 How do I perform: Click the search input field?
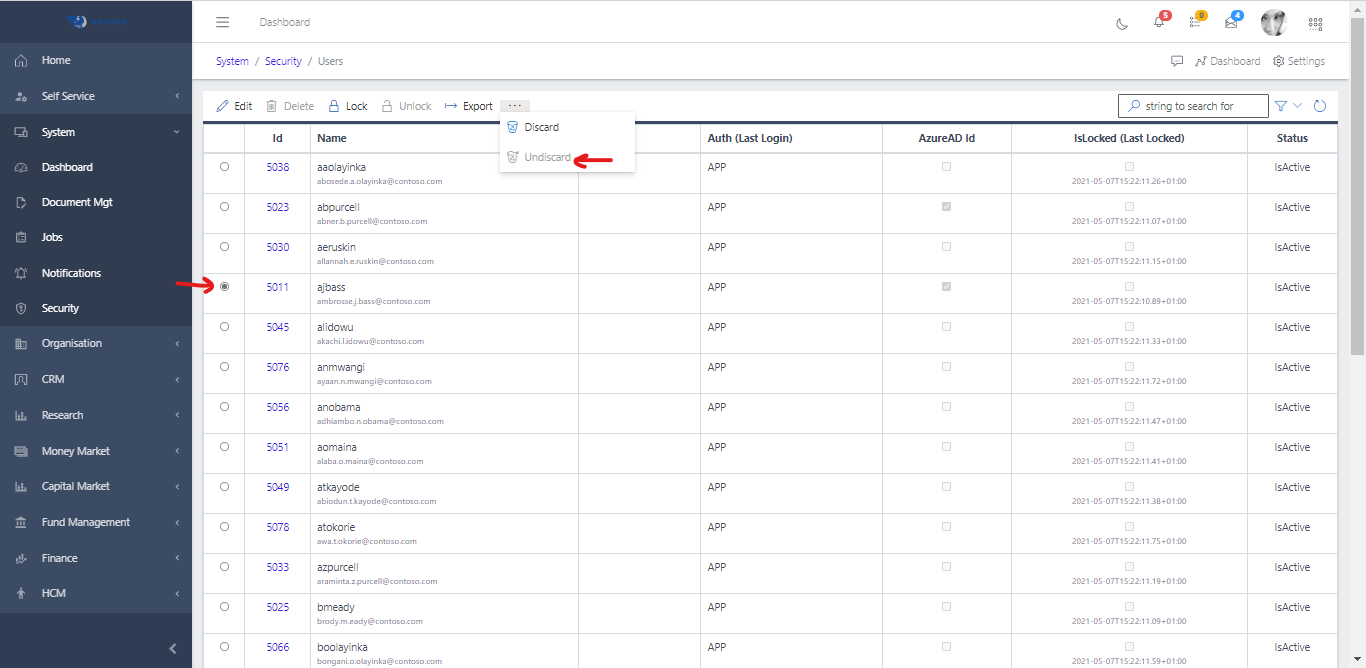1200,106
